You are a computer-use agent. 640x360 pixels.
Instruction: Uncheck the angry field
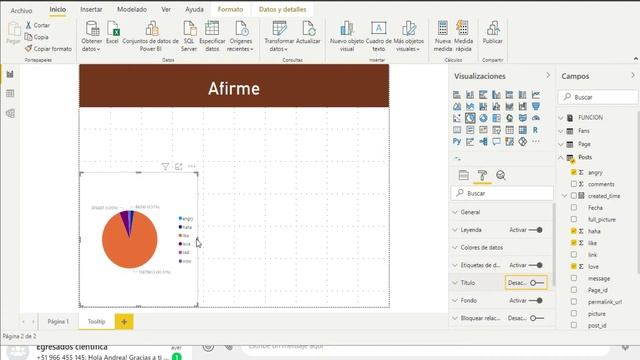[x=573, y=172]
